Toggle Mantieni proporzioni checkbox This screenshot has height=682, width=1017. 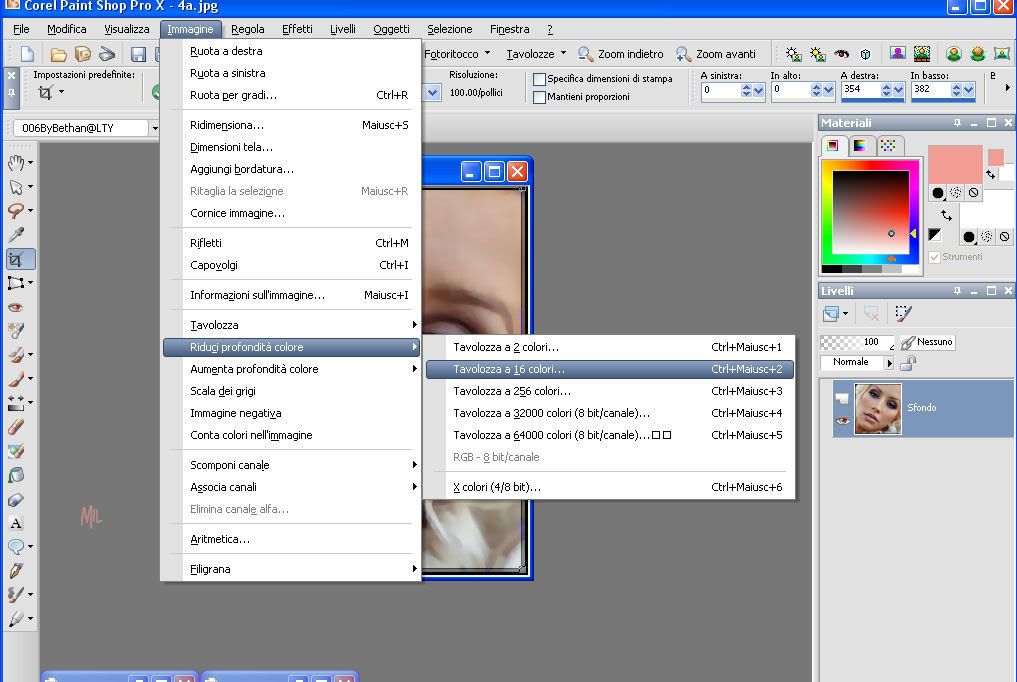(x=539, y=97)
